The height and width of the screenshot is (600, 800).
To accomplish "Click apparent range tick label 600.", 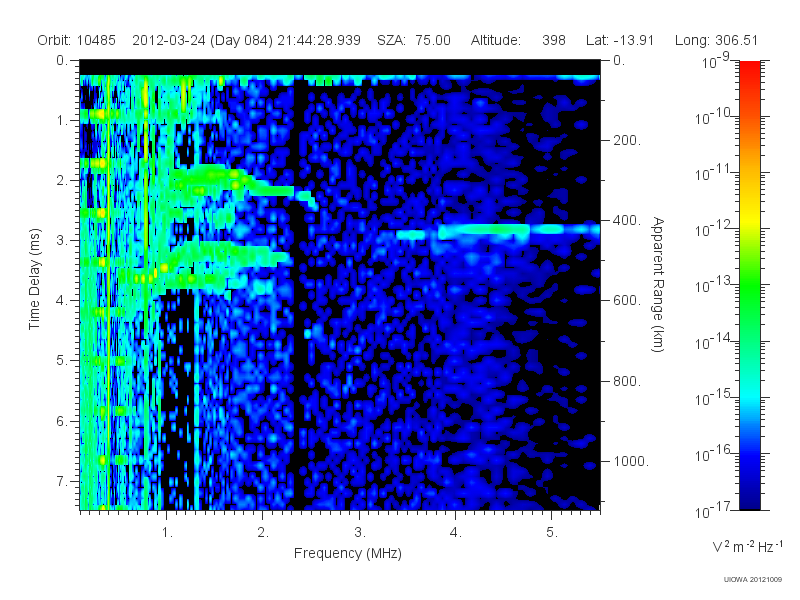I will [627, 301].
